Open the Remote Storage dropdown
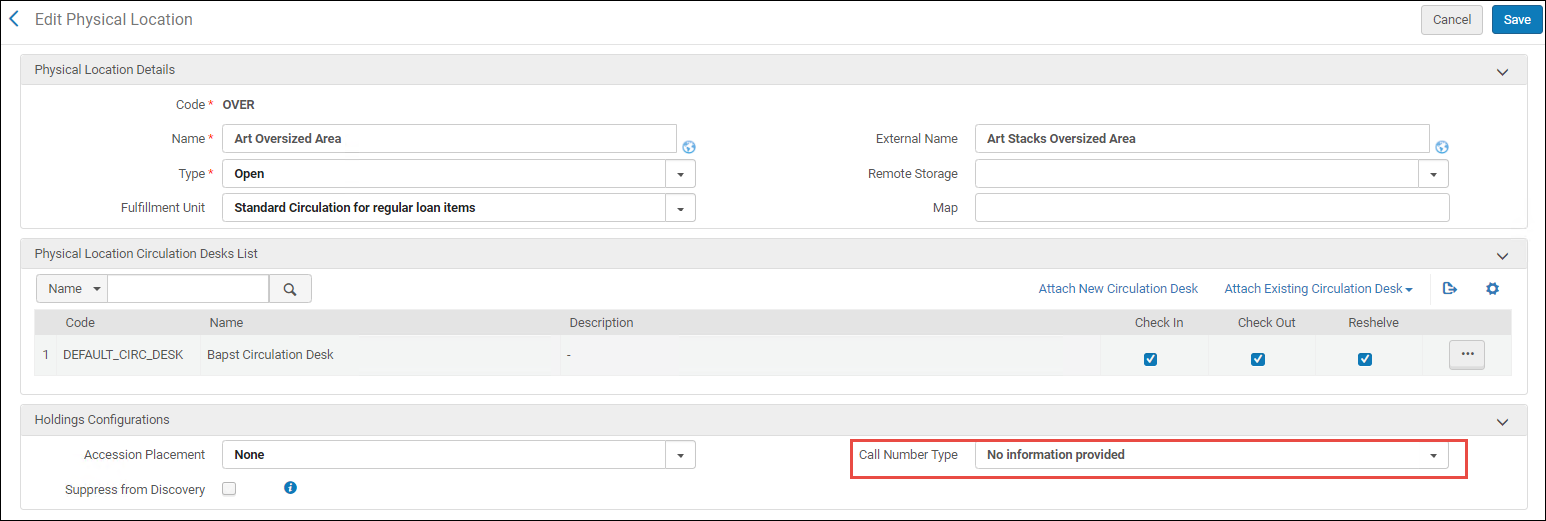1546x521 pixels. click(x=1212, y=174)
